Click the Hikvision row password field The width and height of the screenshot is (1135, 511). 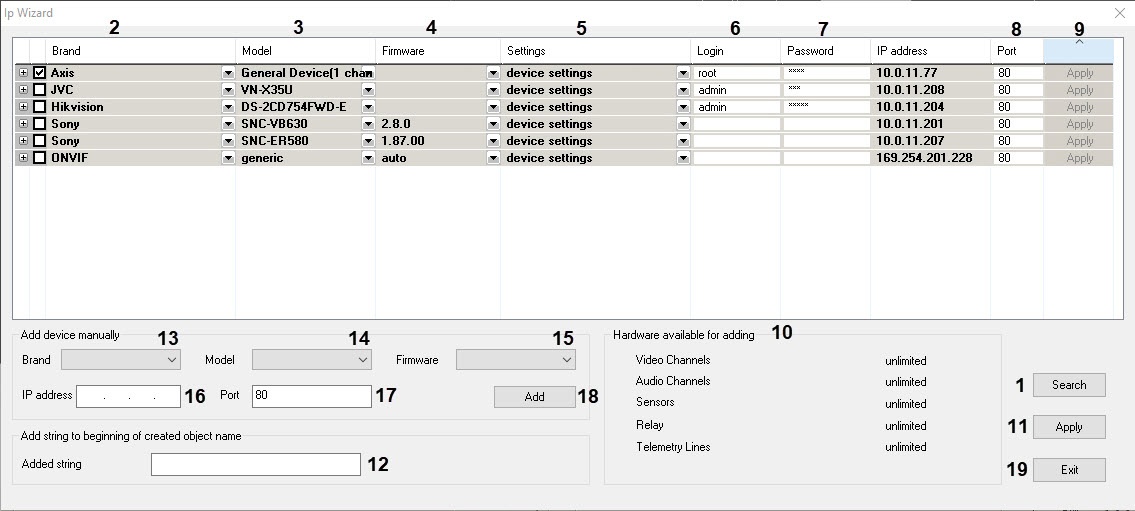point(826,107)
